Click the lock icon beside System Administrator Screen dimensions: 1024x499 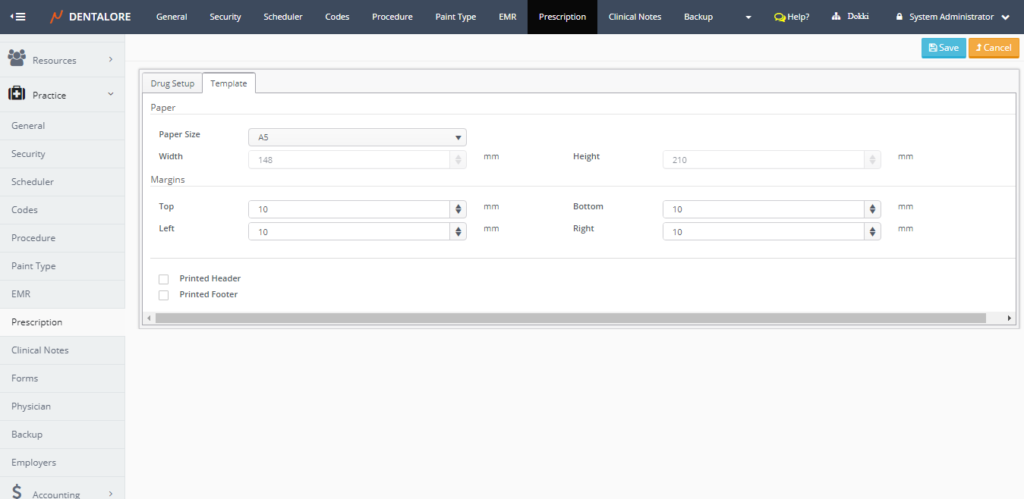click(x=899, y=17)
